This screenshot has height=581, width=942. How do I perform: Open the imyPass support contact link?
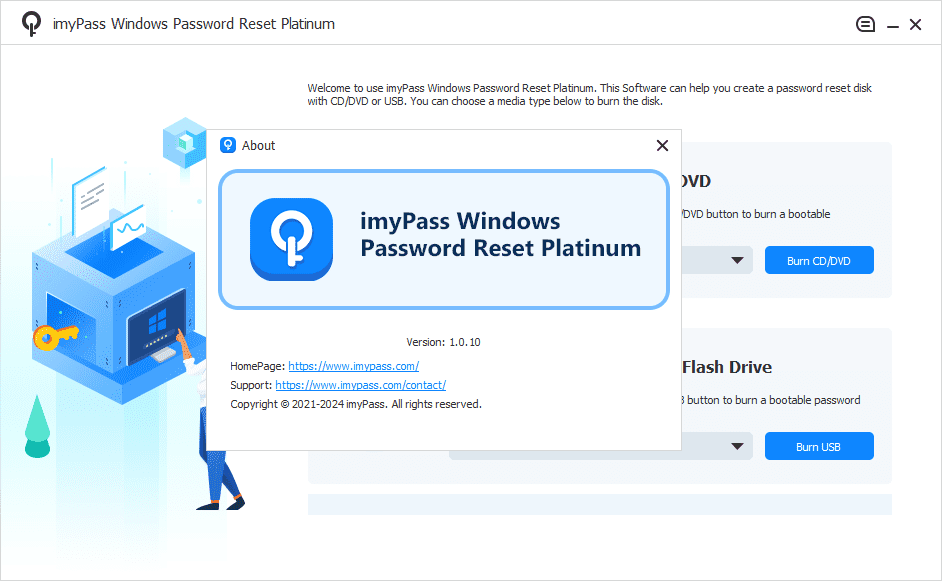coord(360,385)
